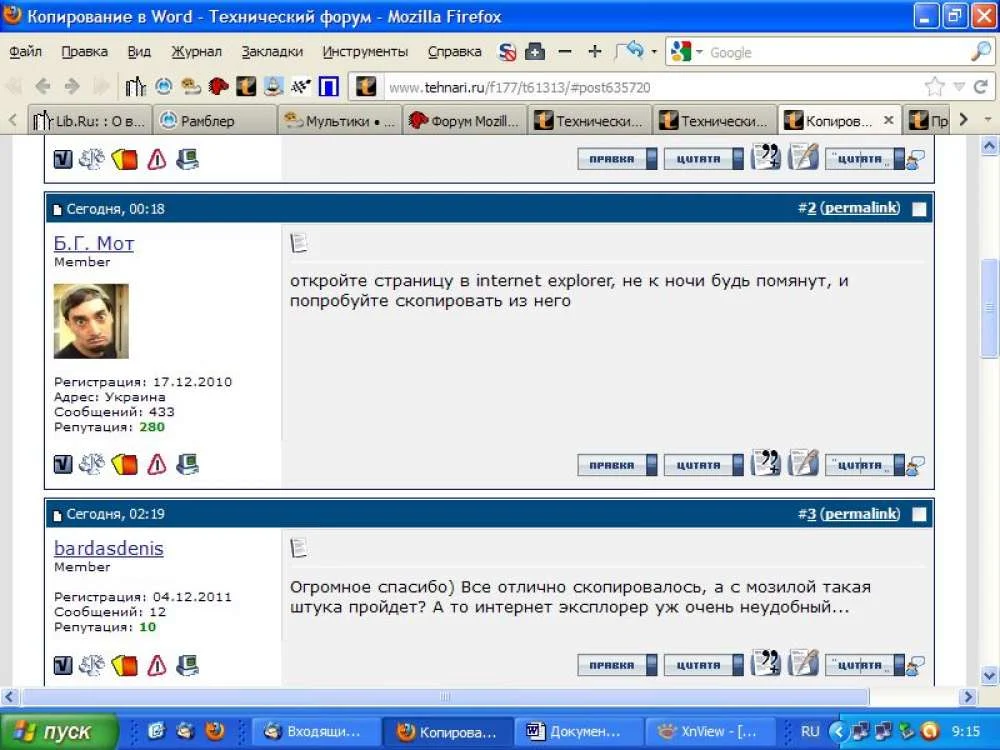
Task: Click the Rambler bookmark icon in toolbar
Action: 164,86
